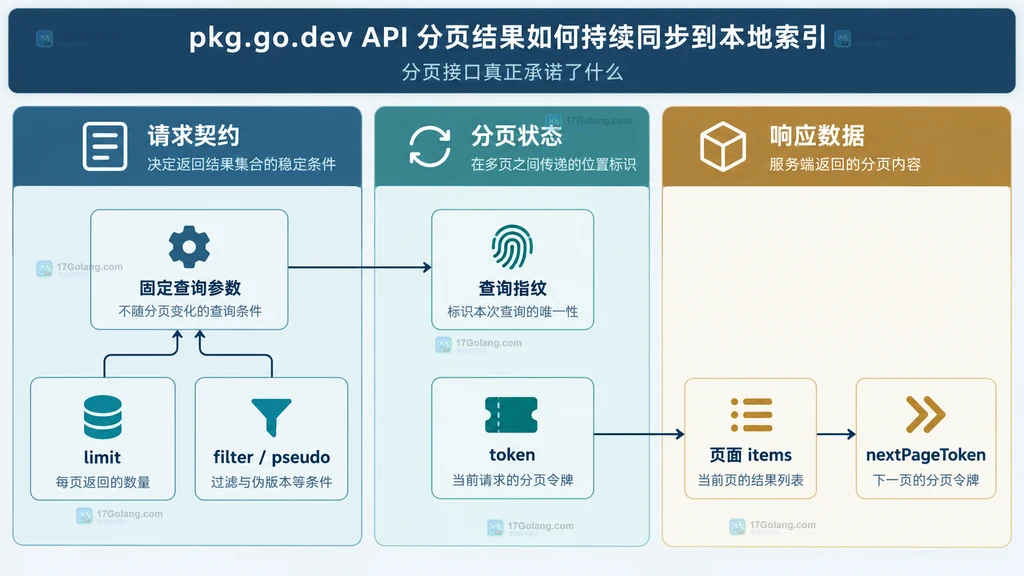This screenshot has width=1024, height=576.
Task: Click the list icon above 页面 items
Action: [751, 415]
